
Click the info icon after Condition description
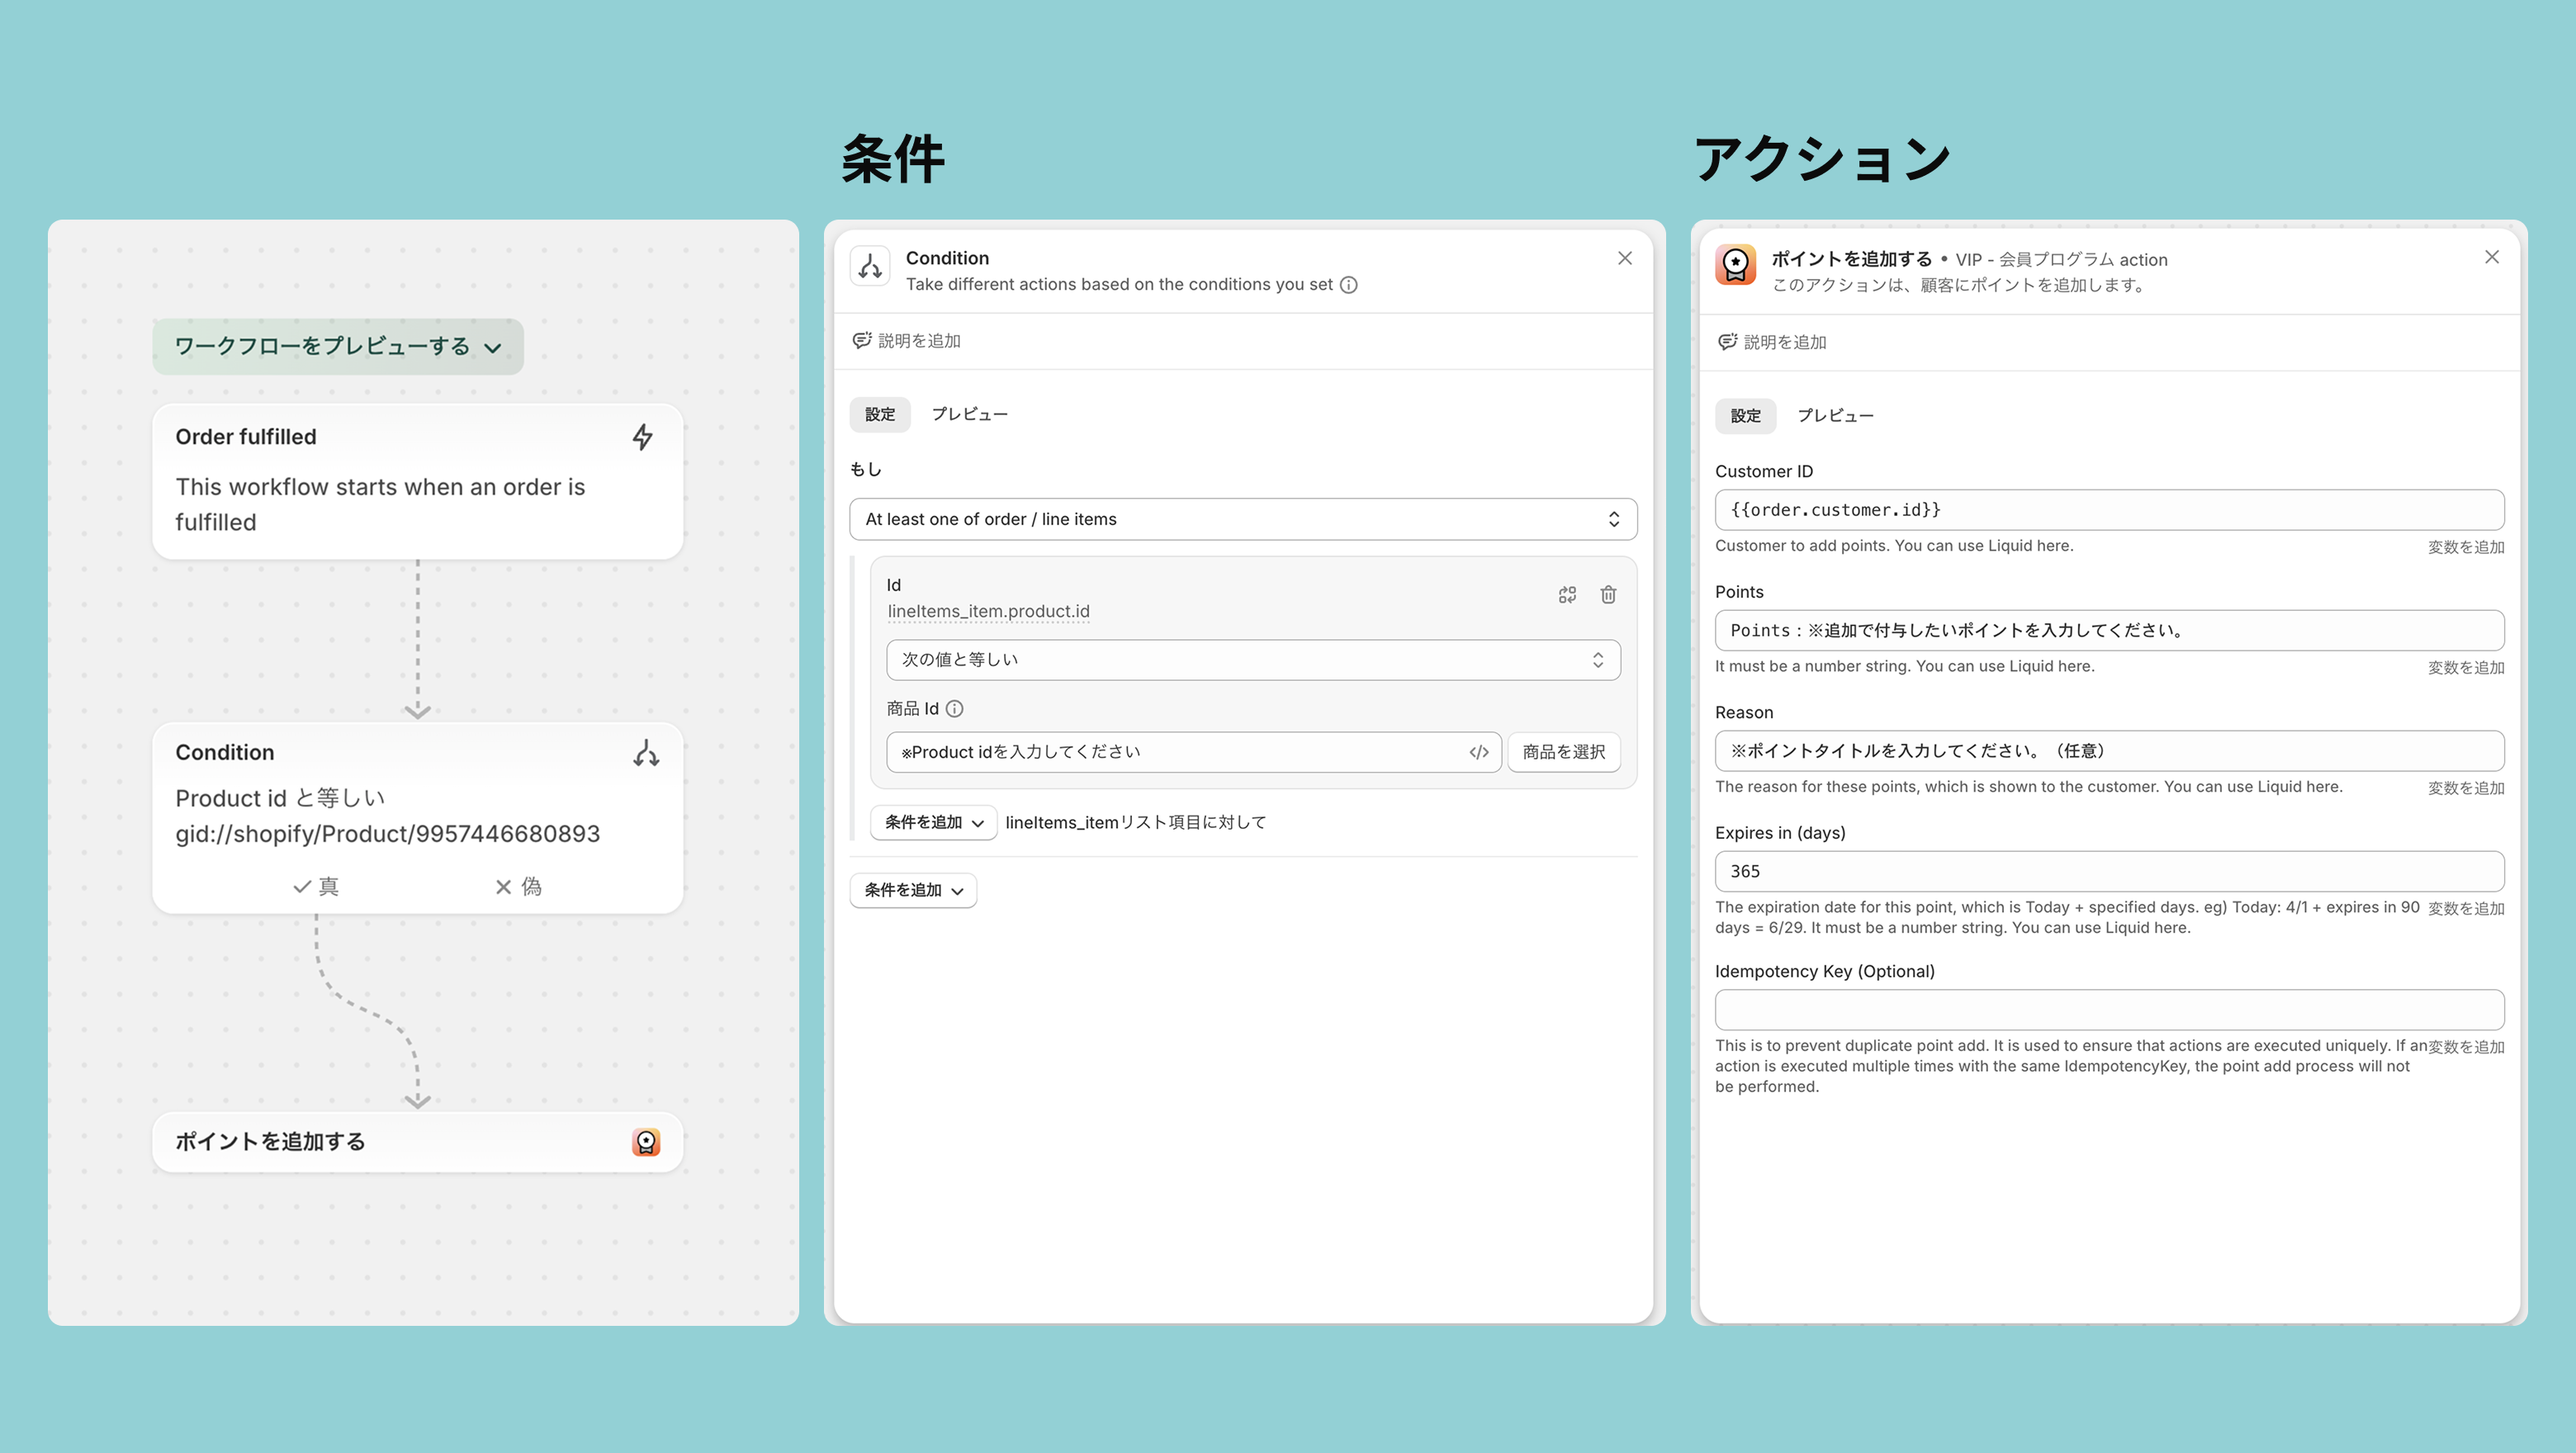point(1348,285)
